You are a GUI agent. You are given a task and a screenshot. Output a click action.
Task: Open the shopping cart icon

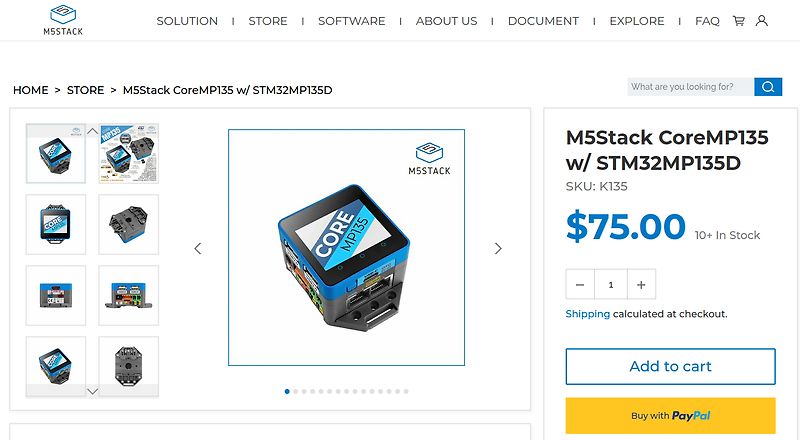click(738, 21)
